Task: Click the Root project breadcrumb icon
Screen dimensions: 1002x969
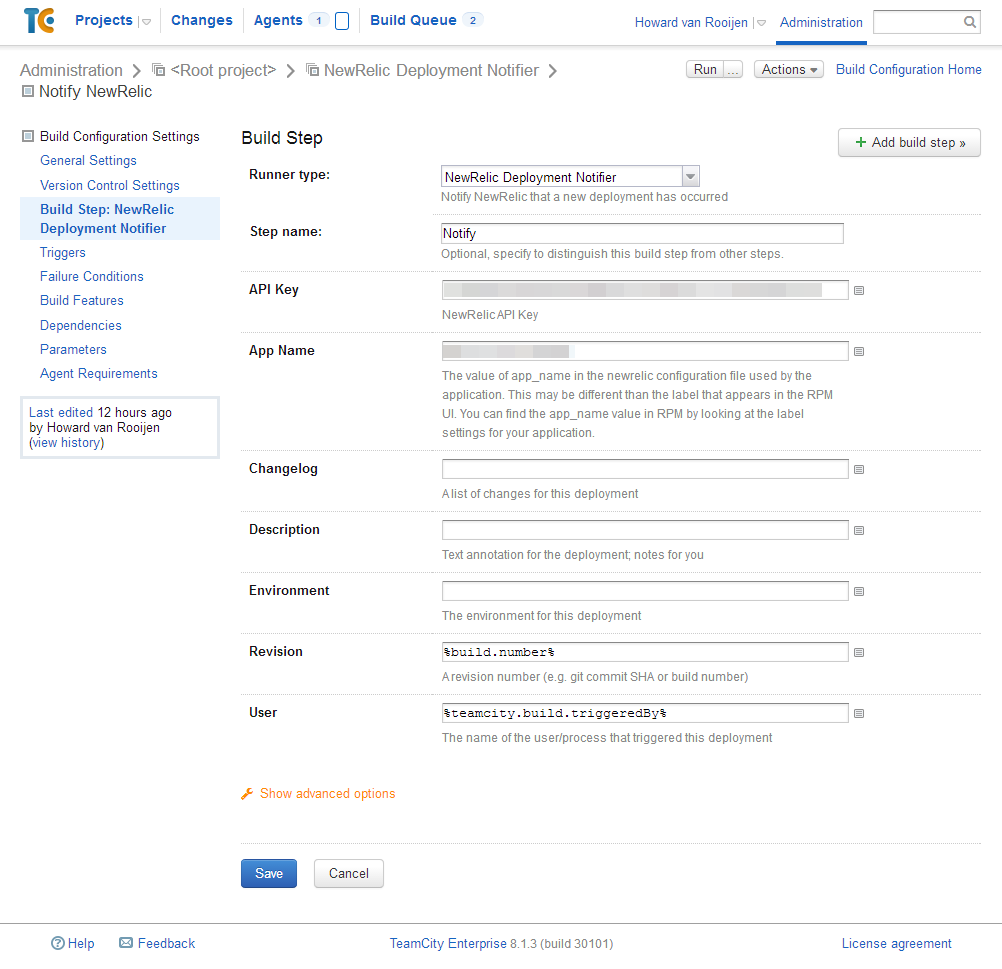Action: (x=158, y=69)
